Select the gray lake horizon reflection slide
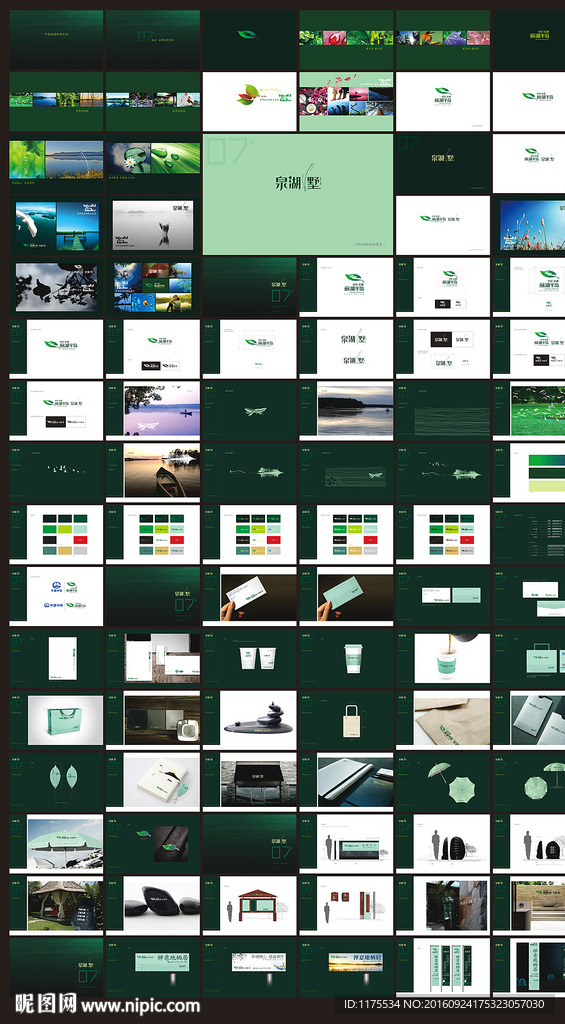The height and width of the screenshot is (1024, 565). (x=346, y=410)
